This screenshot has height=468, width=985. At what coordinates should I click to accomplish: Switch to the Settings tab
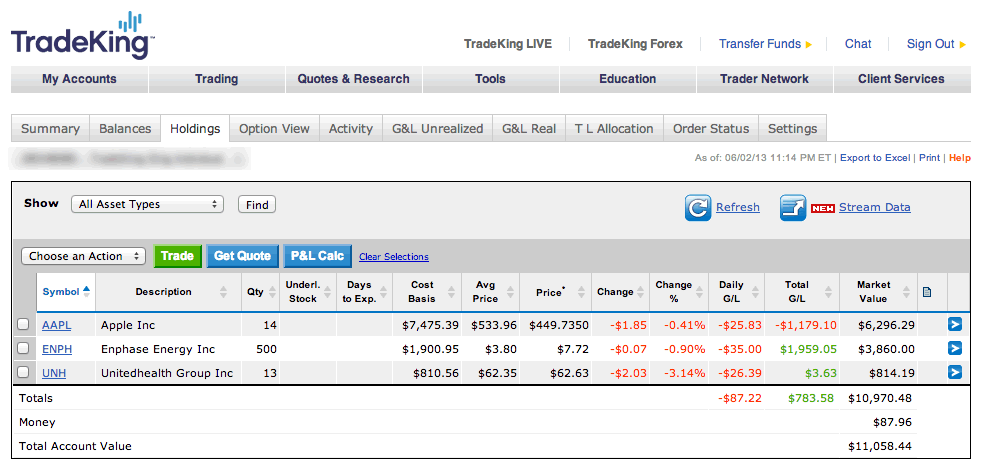793,129
